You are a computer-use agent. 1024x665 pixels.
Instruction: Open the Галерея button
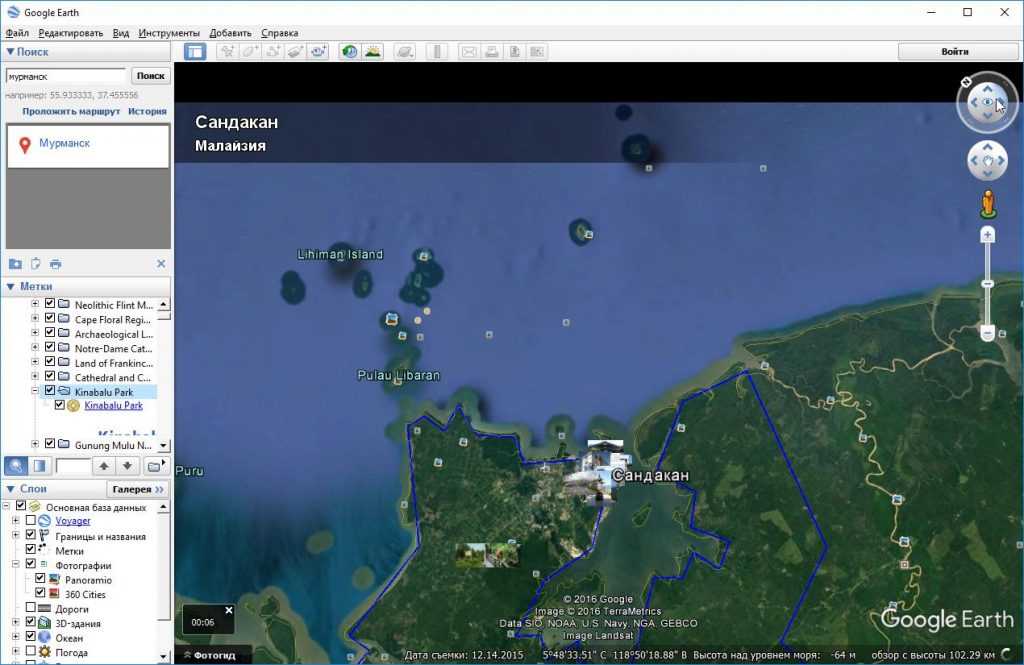point(137,489)
